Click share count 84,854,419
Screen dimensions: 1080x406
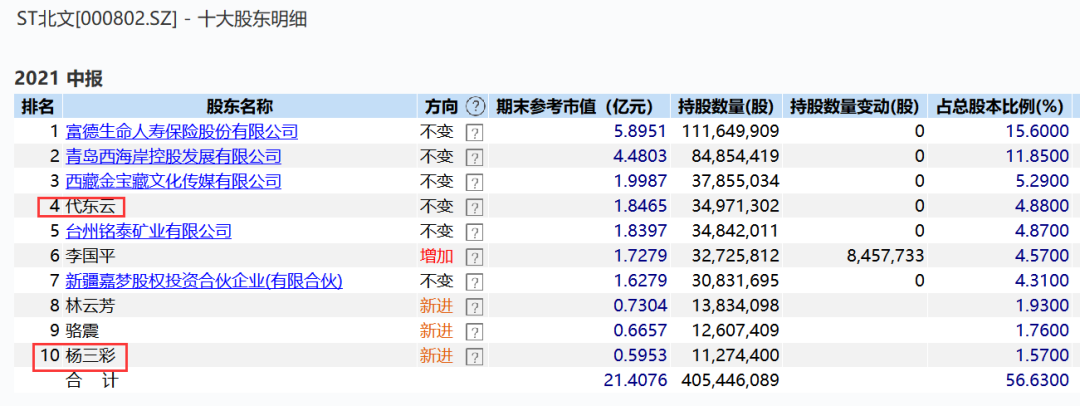pyautogui.click(x=735, y=156)
